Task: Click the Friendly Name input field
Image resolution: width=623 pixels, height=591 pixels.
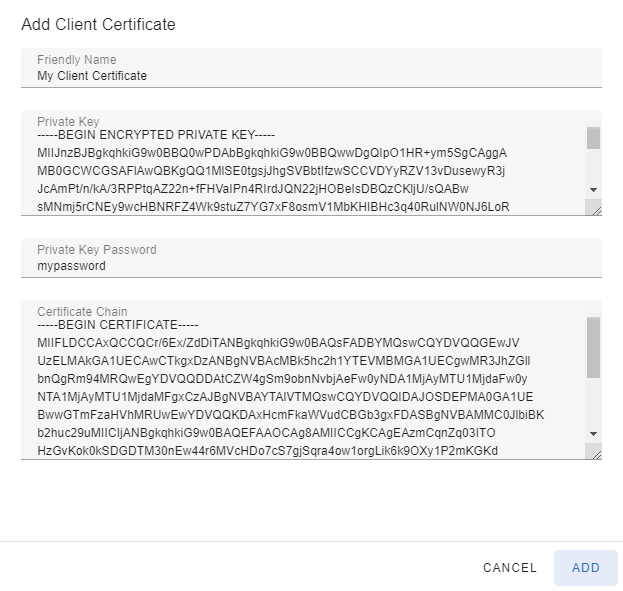Action: [x=311, y=68]
